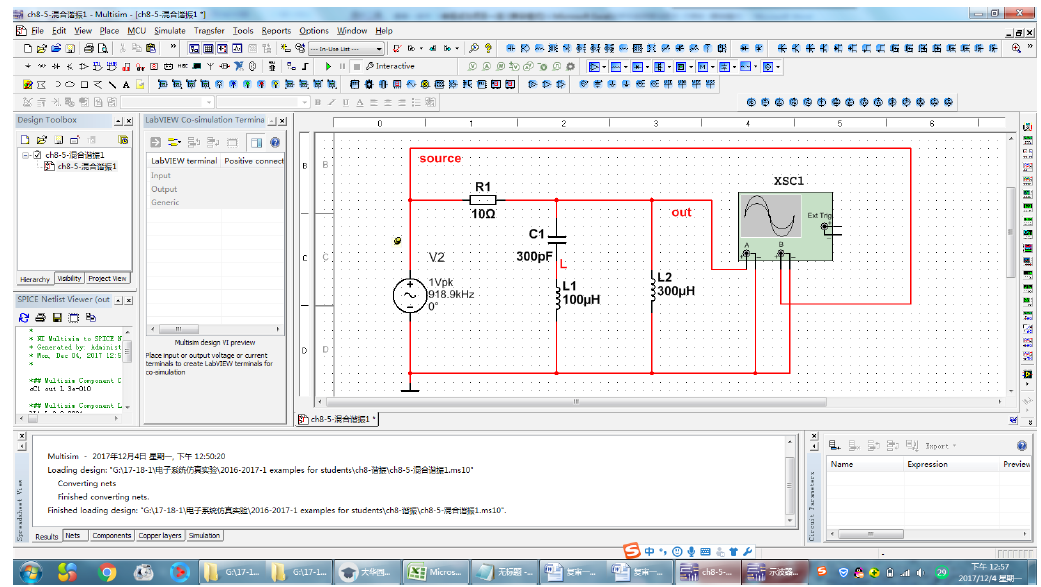Toggle the Spreadsheet view button

208,48
